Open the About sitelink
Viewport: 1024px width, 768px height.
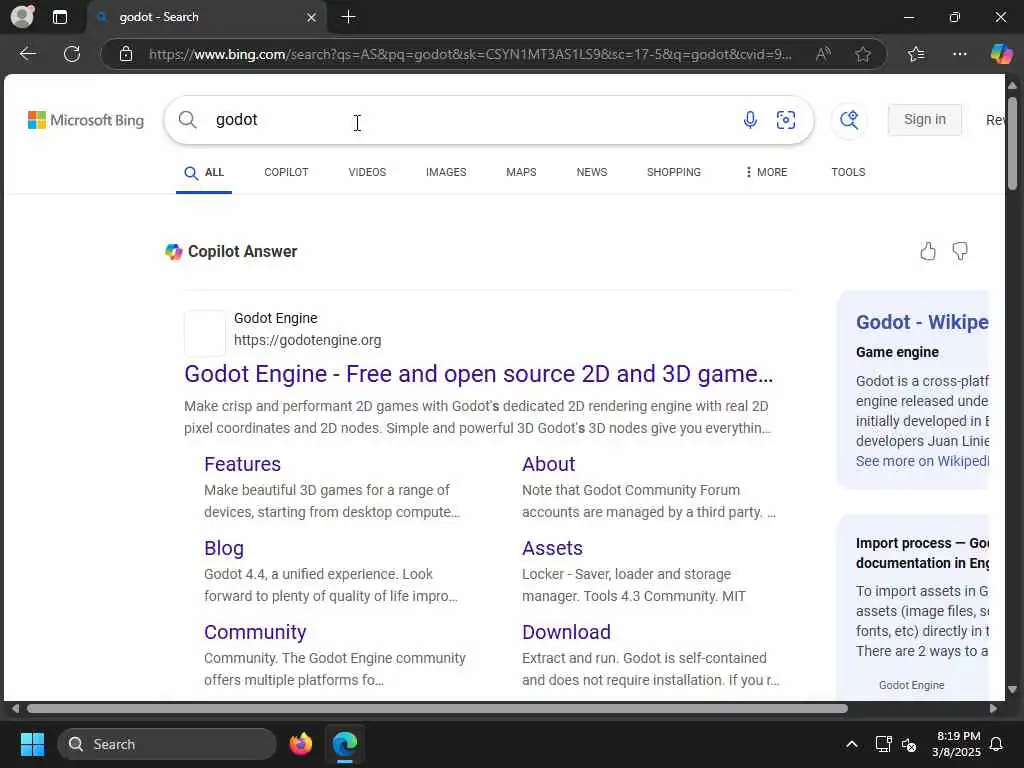549,464
